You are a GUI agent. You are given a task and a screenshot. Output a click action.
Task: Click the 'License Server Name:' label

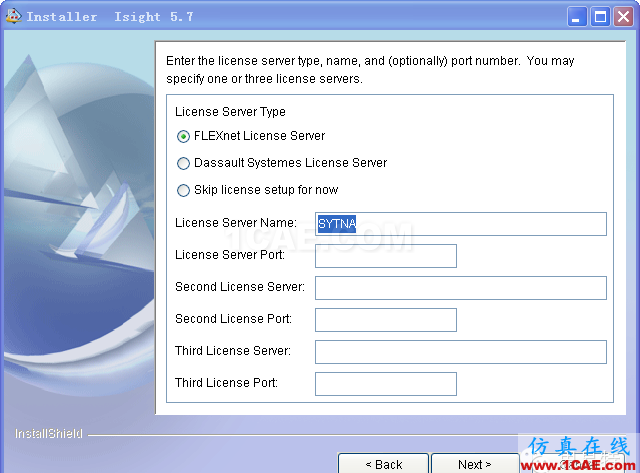[236, 223]
